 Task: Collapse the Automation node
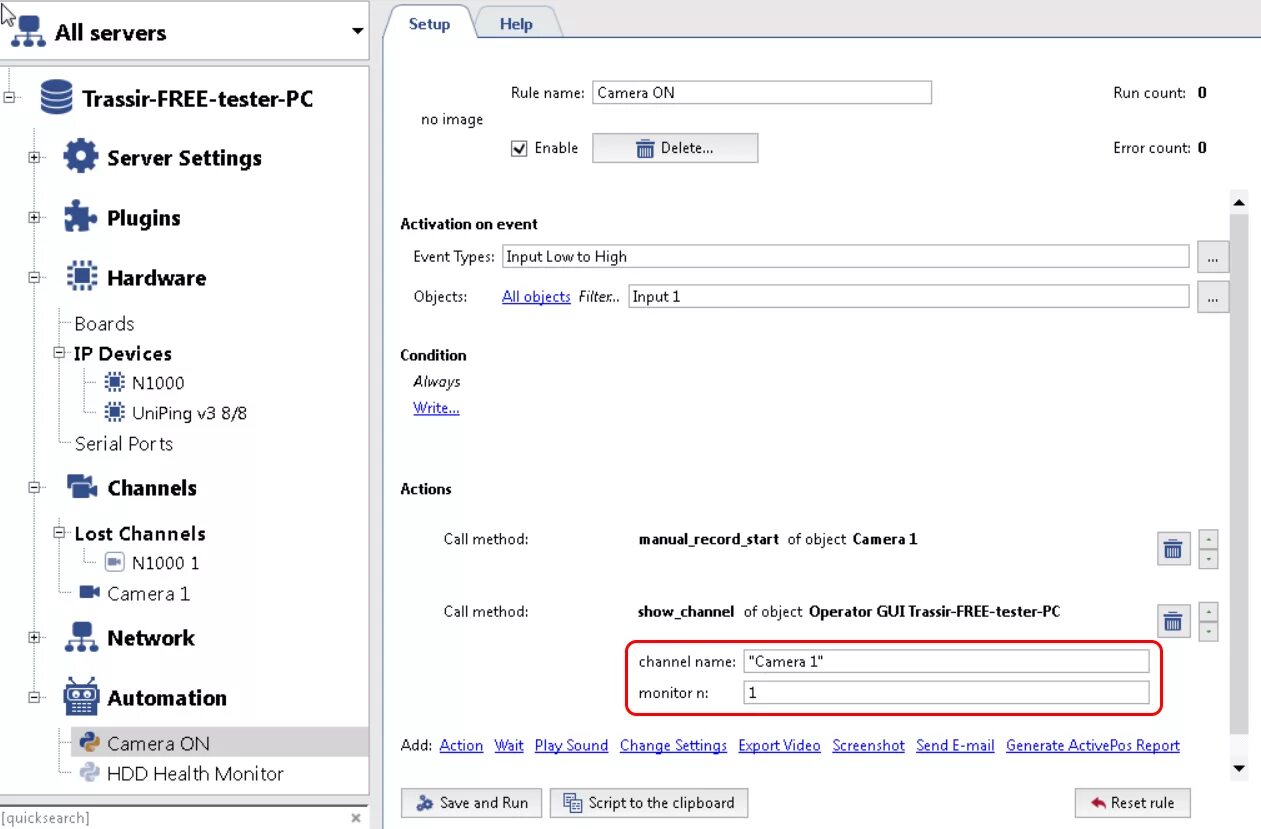(34, 698)
